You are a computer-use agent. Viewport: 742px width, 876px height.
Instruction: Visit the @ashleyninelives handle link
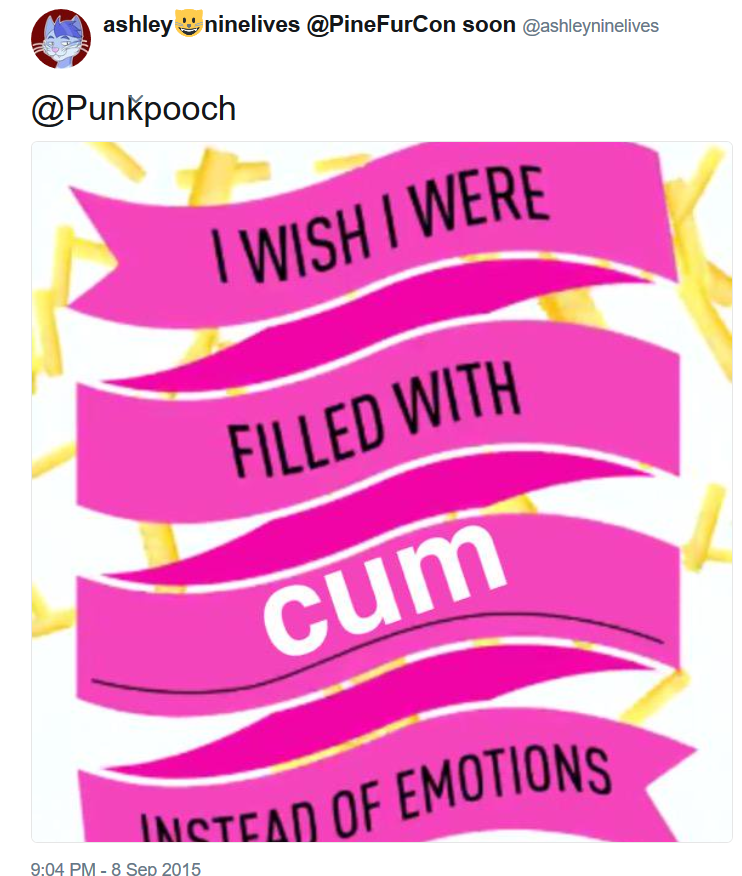591,26
